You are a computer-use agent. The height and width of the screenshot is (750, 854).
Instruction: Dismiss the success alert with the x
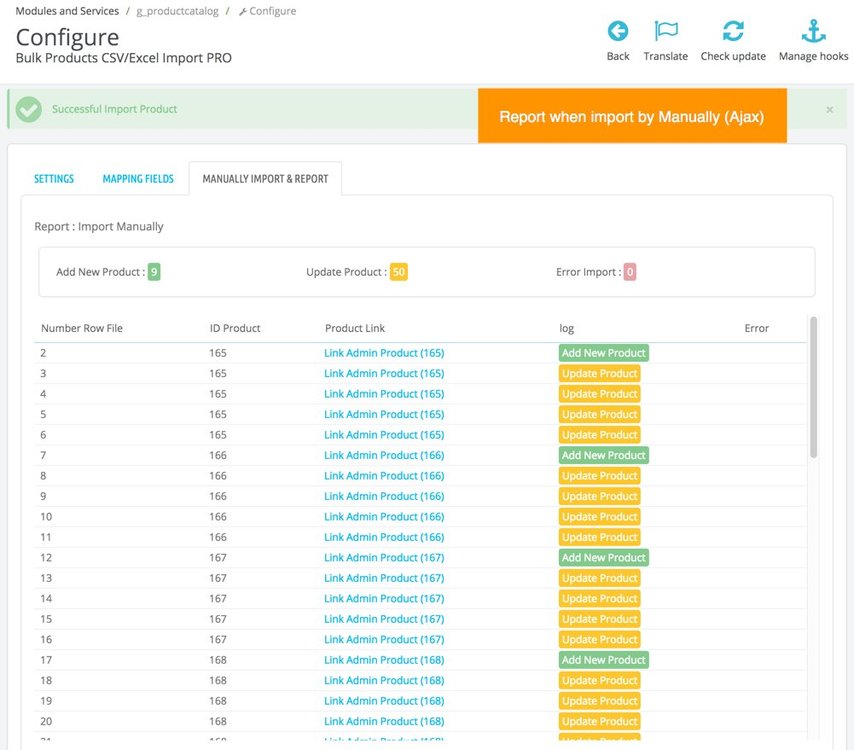coord(829,109)
